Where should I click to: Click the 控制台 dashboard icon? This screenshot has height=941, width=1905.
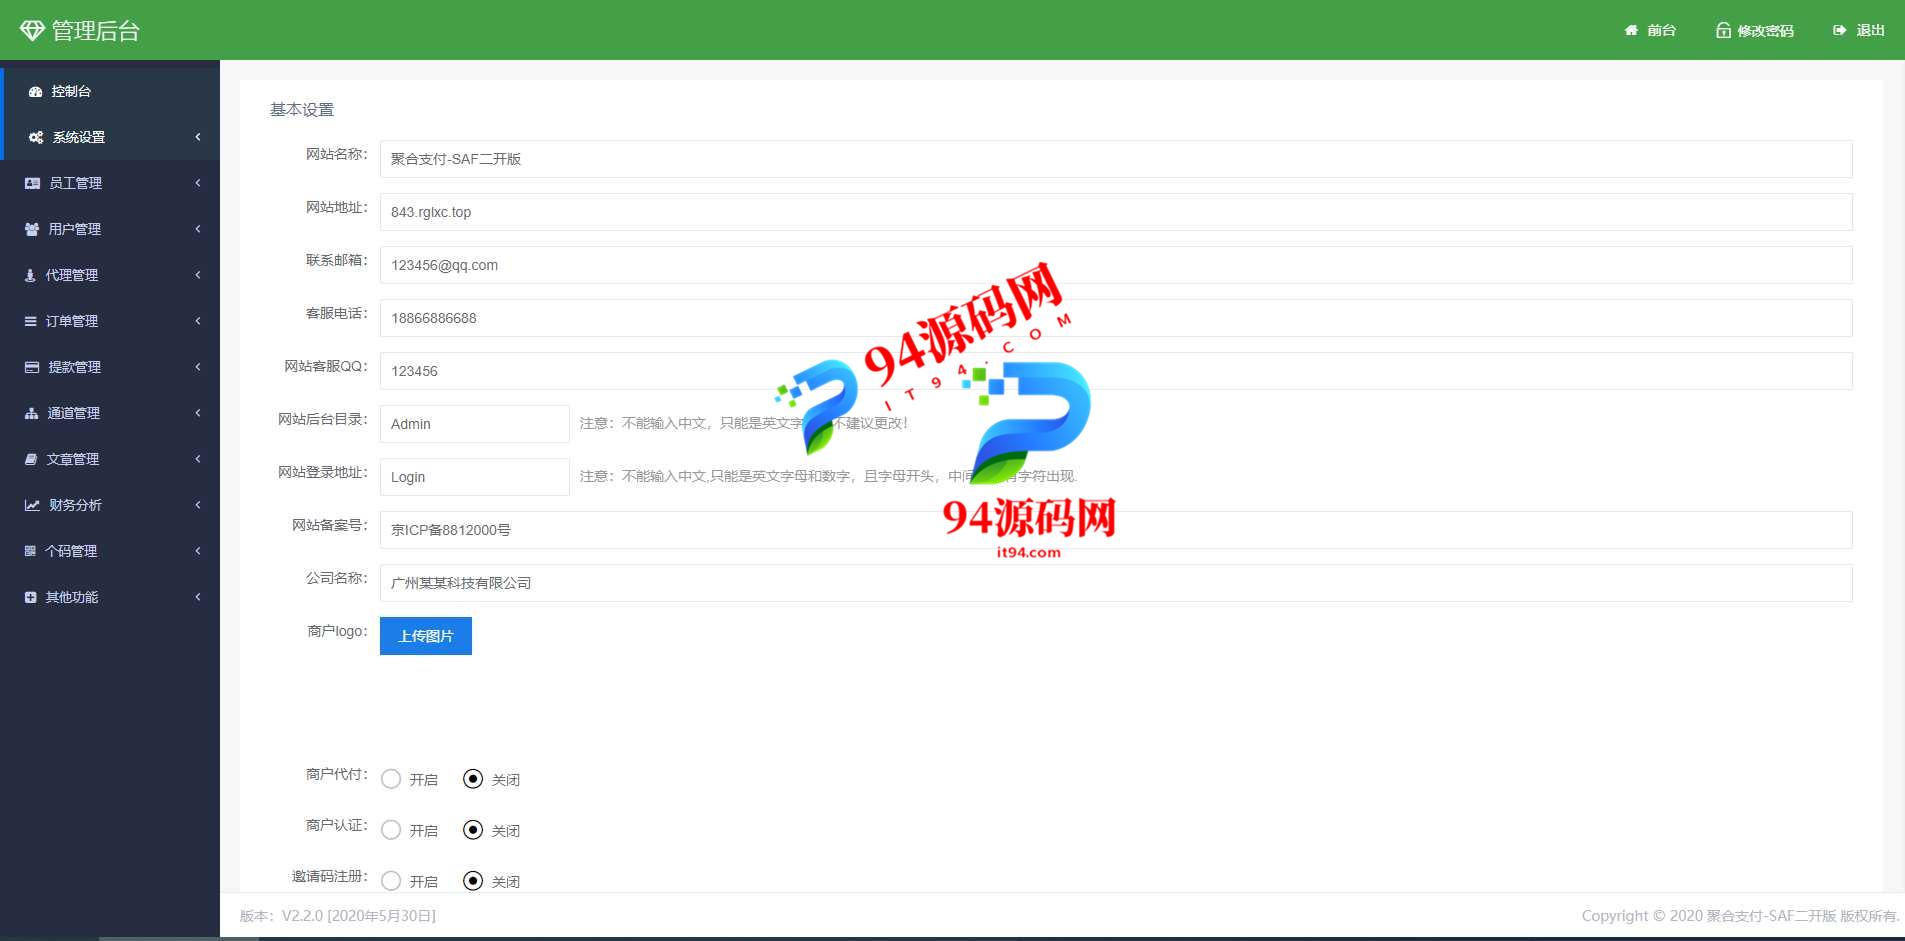(35, 91)
